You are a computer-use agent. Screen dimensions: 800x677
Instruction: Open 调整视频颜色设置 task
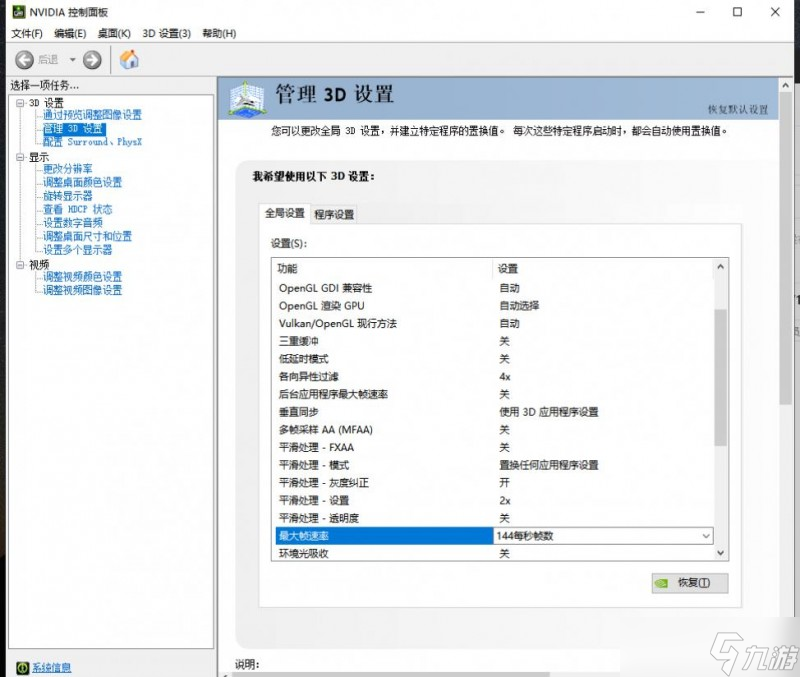[83, 277]
